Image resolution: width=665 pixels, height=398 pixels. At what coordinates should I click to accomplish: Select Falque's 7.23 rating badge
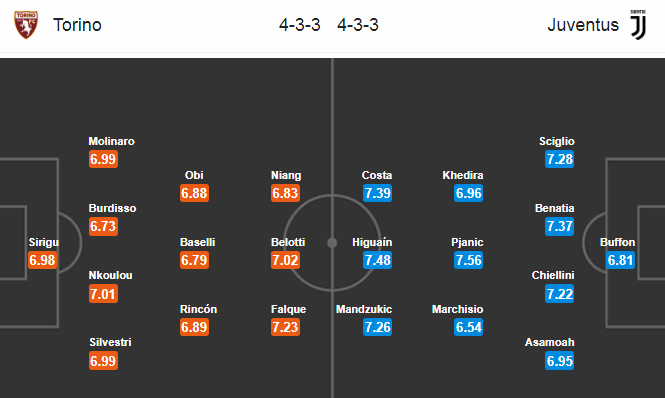[x=285, y=327]
